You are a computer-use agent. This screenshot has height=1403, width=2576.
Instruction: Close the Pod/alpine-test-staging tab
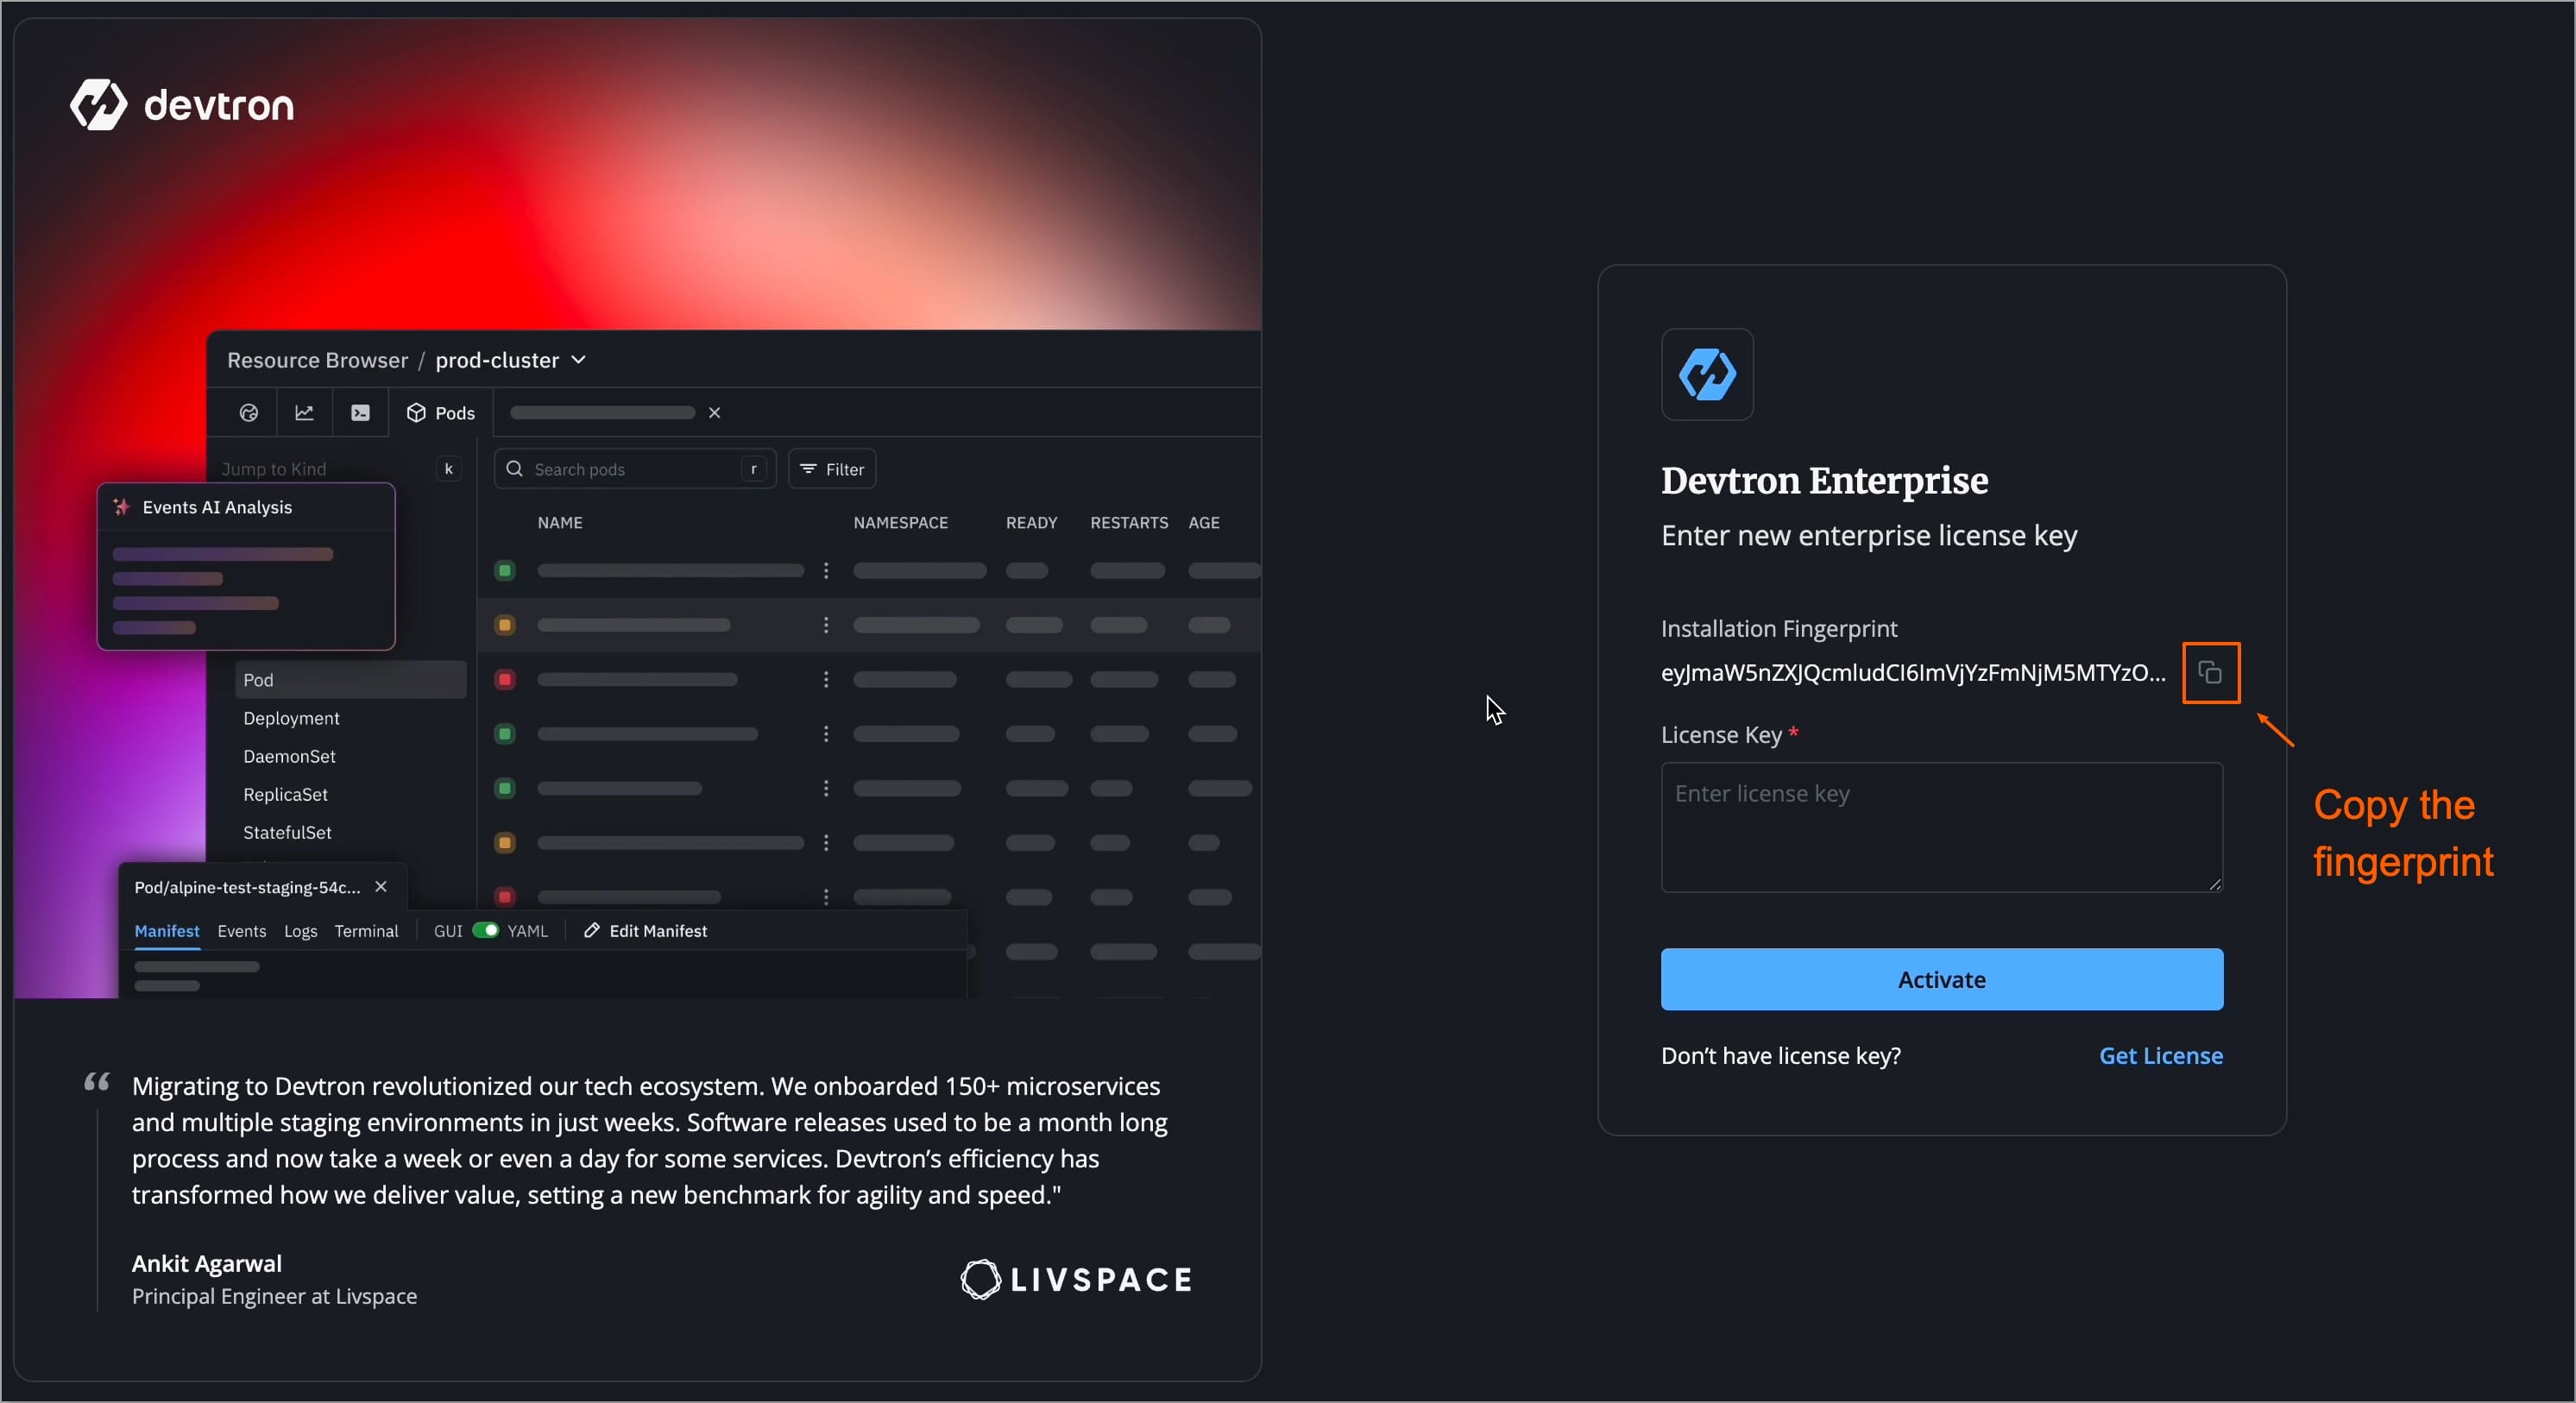pos(381,887)
